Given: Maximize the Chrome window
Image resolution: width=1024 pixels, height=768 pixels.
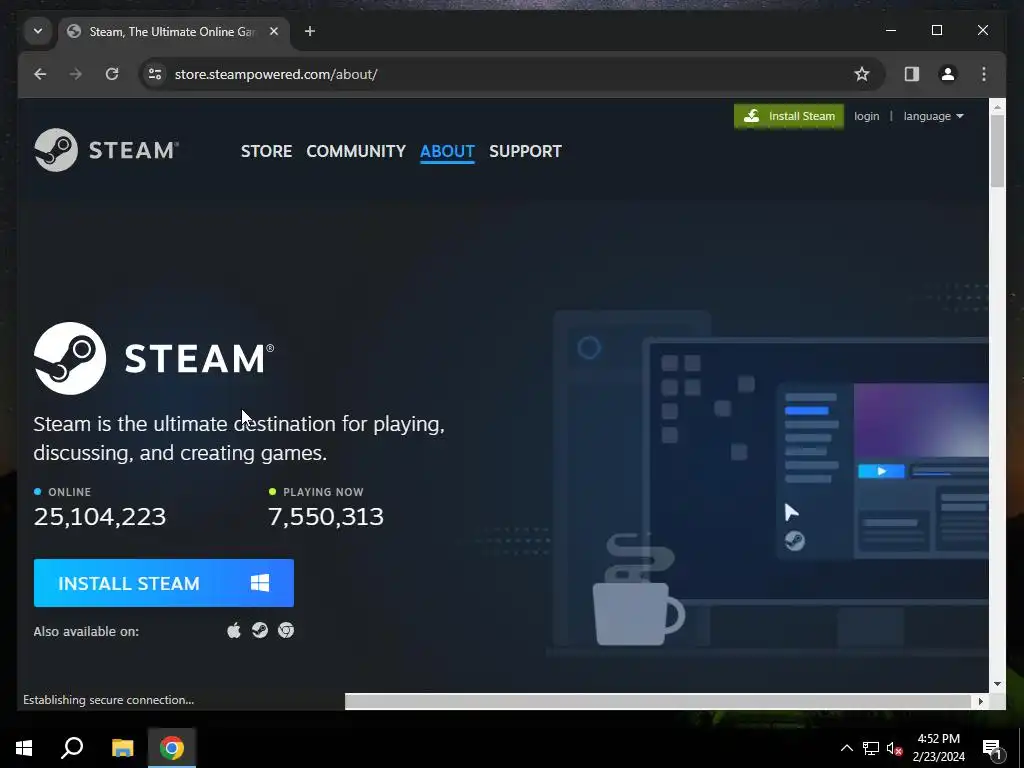Looking at the screenshot, I should pos(937,31).
